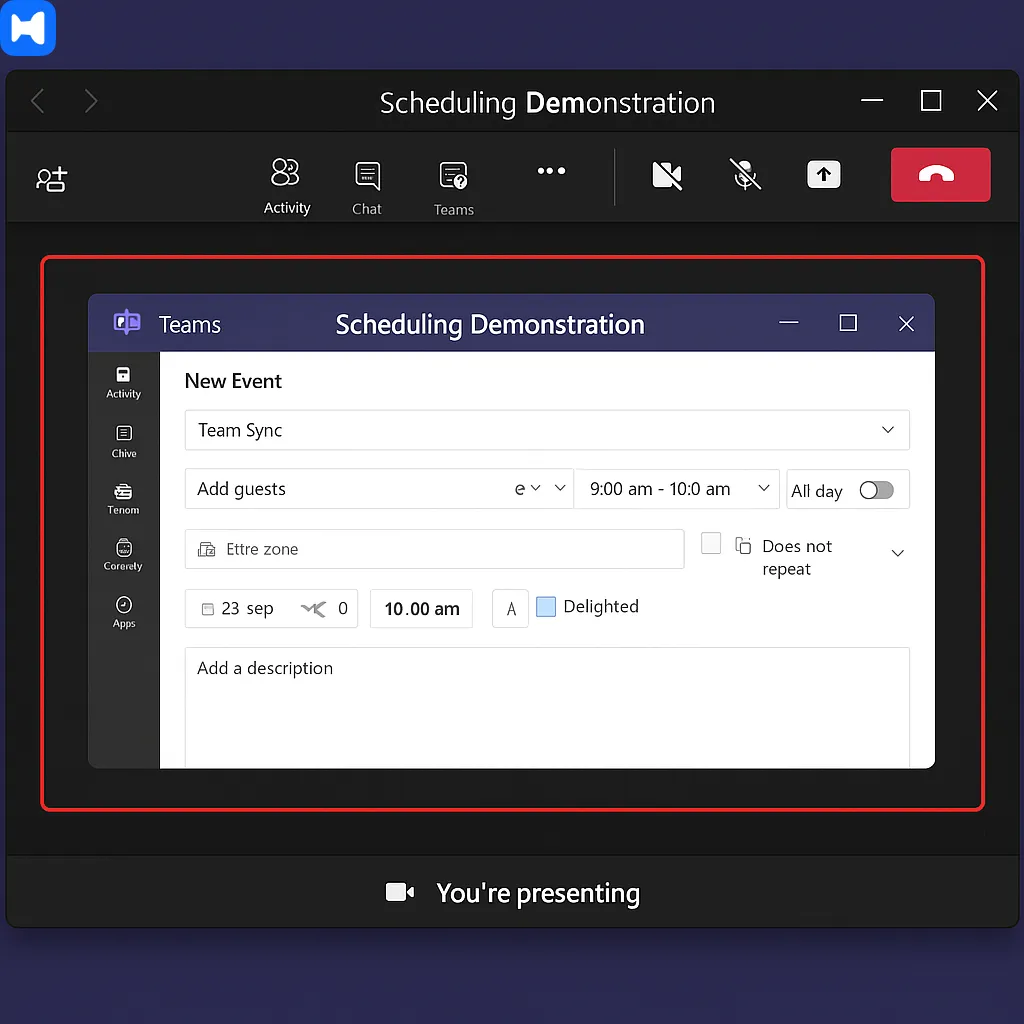Open the Chat panel in the meeting toolbar
The width and height of the screenshot is (1024, 1024).
tap(367, 188)
